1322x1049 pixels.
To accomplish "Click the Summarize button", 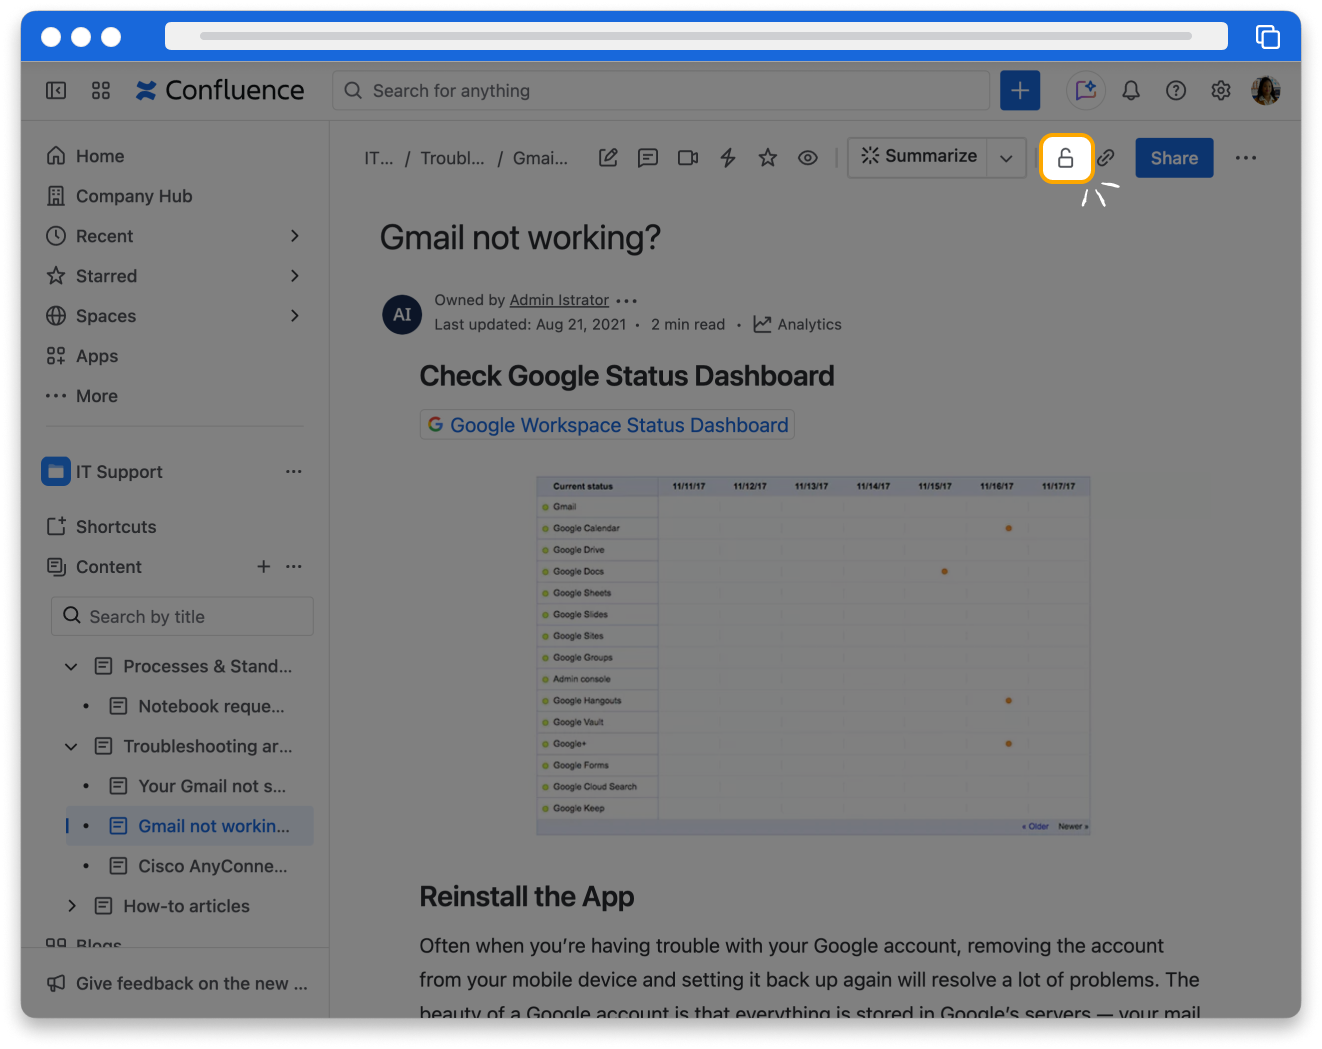I will tap(918, 157).
